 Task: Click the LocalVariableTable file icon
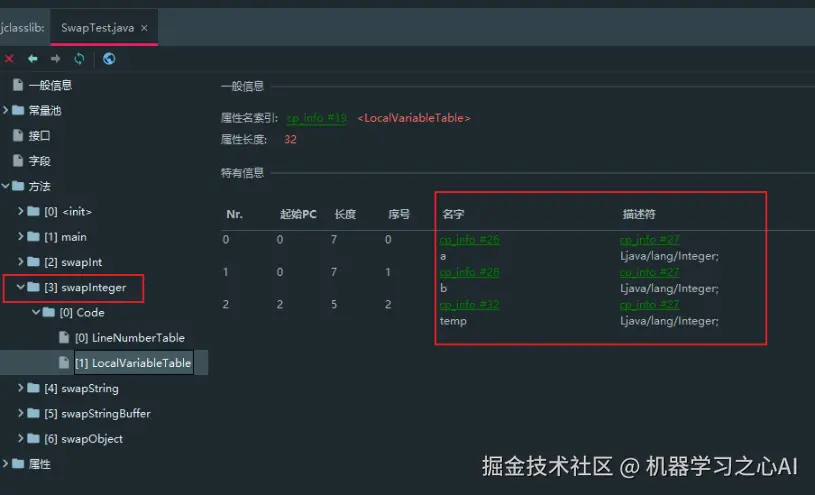point(64,363)
